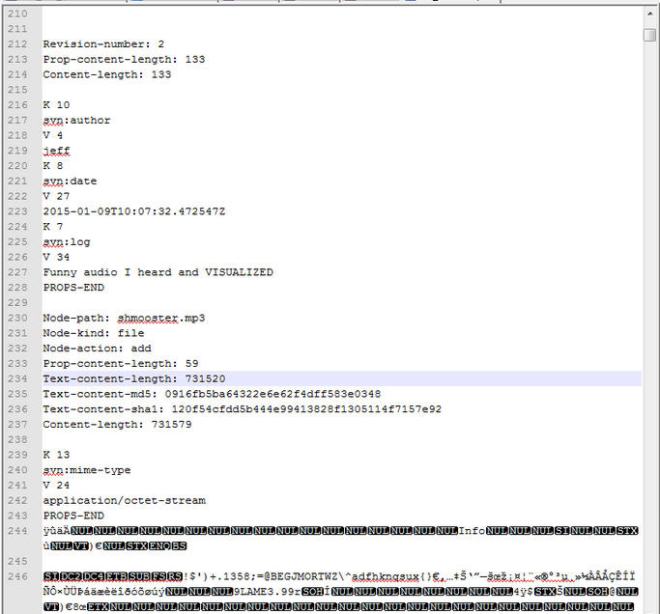Click the line 'Content-length: 133'
660x614 pixels.
[107, 74]
